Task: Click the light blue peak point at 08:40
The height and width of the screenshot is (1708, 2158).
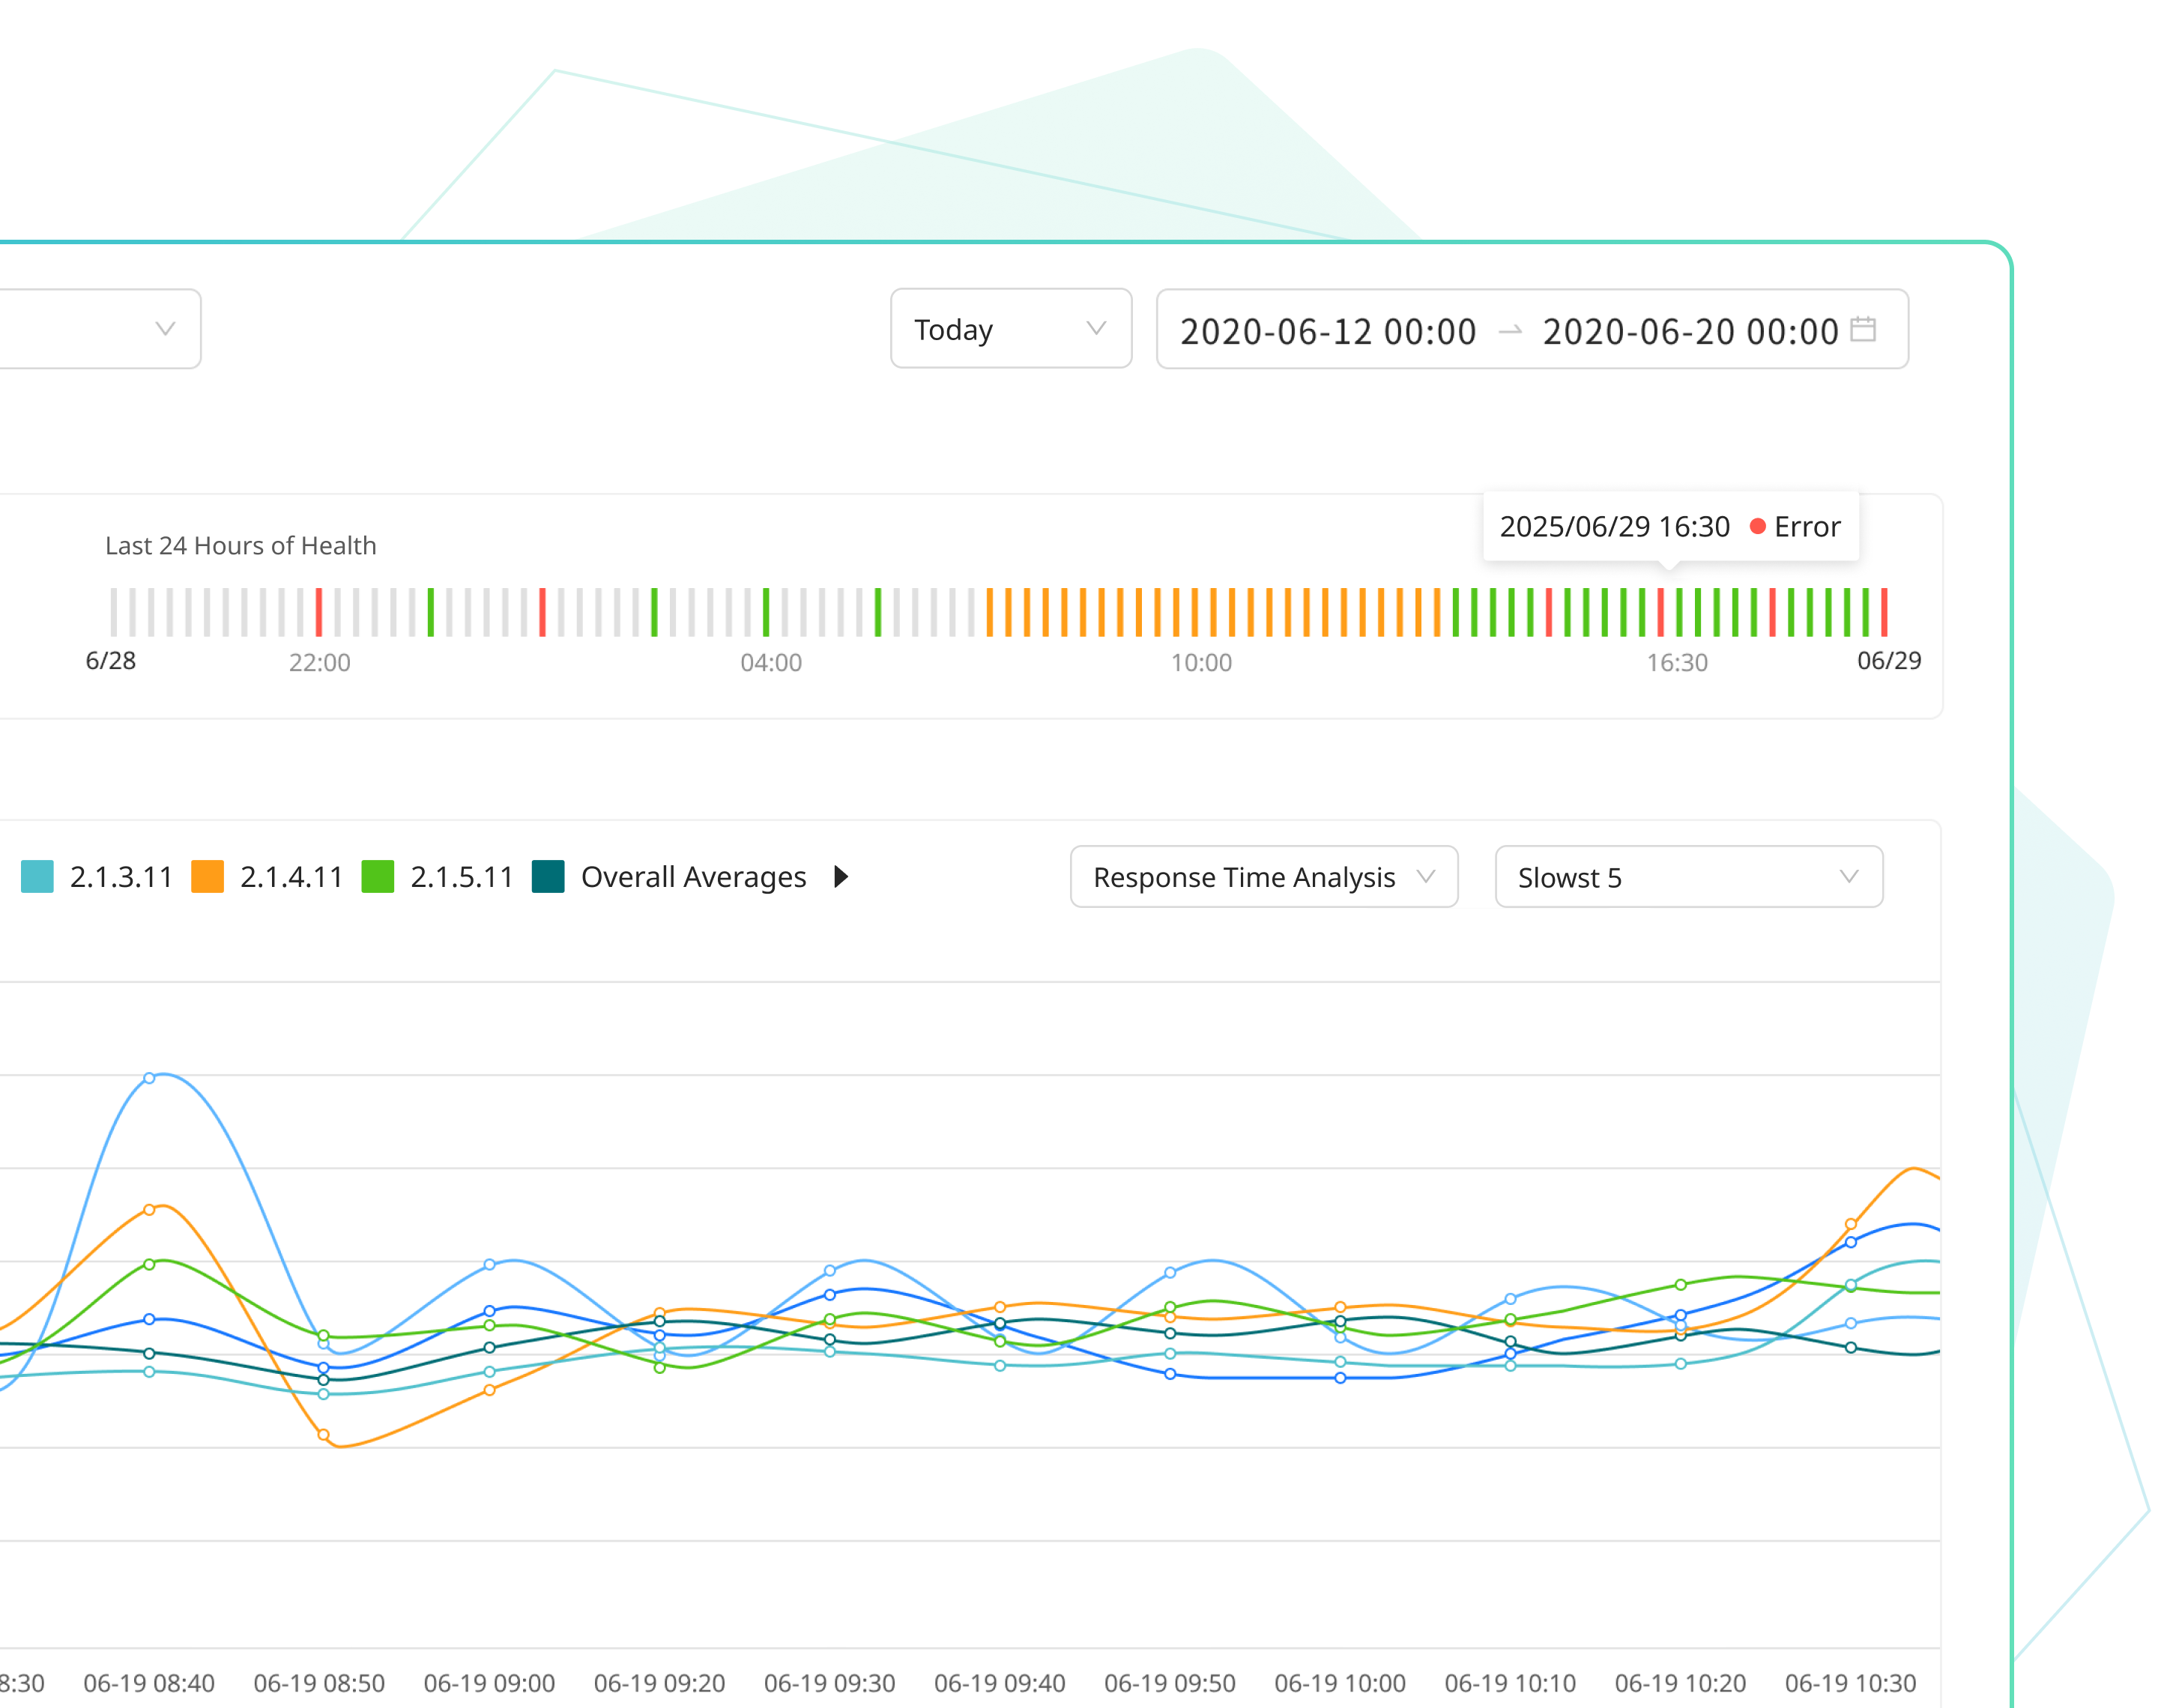Action: click(x=149, y=1078)
